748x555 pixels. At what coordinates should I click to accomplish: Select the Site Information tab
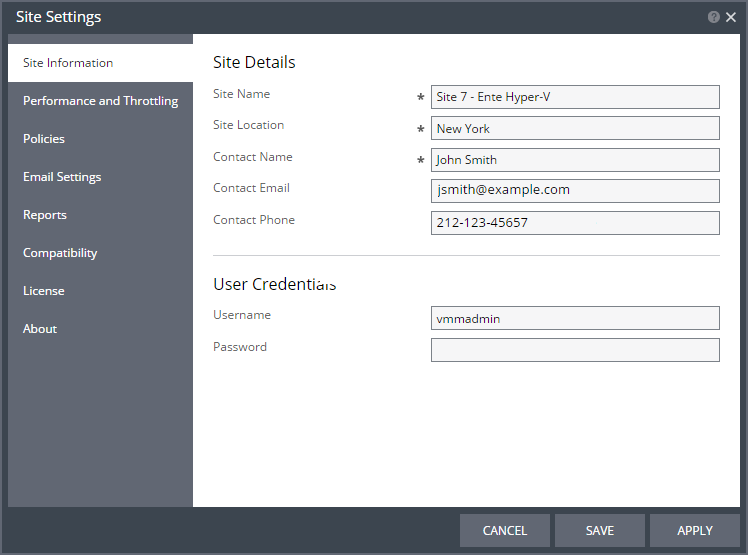tap(100, 63)
